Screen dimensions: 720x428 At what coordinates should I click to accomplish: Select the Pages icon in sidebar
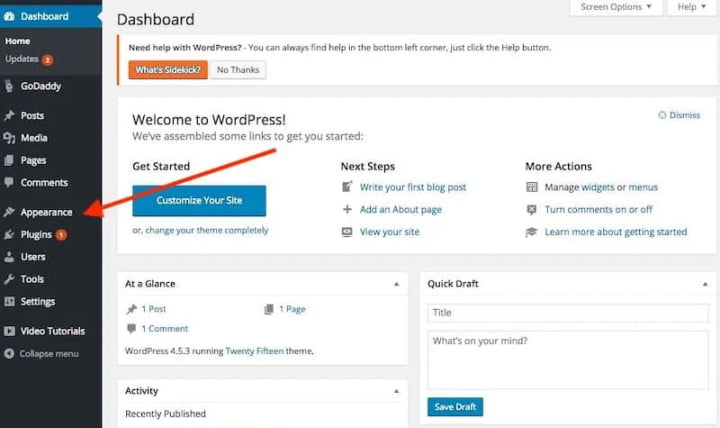(x=9, y=160)
